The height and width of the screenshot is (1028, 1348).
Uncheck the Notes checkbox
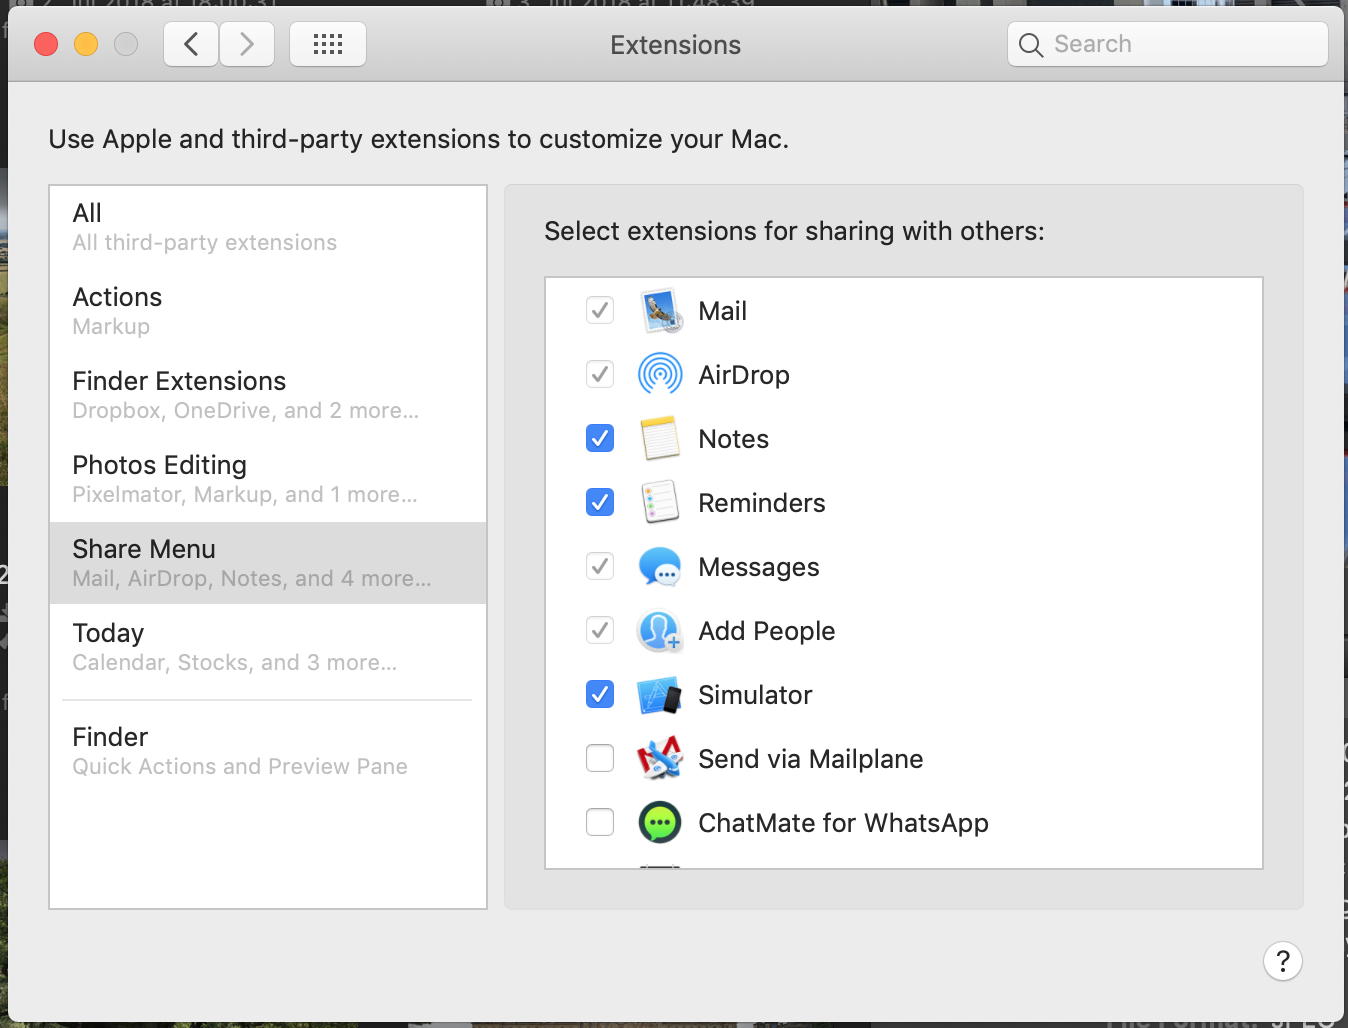pyautogui.click(x=600, y=438)
